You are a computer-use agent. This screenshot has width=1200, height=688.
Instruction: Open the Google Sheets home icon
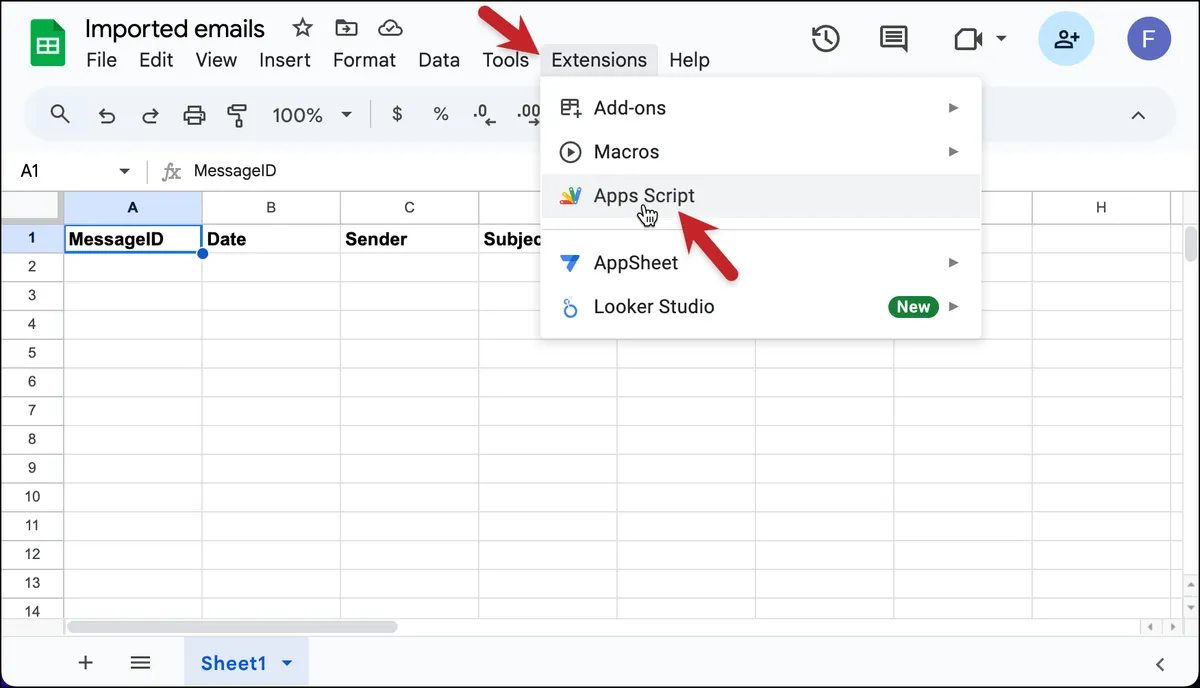(47, 43)
